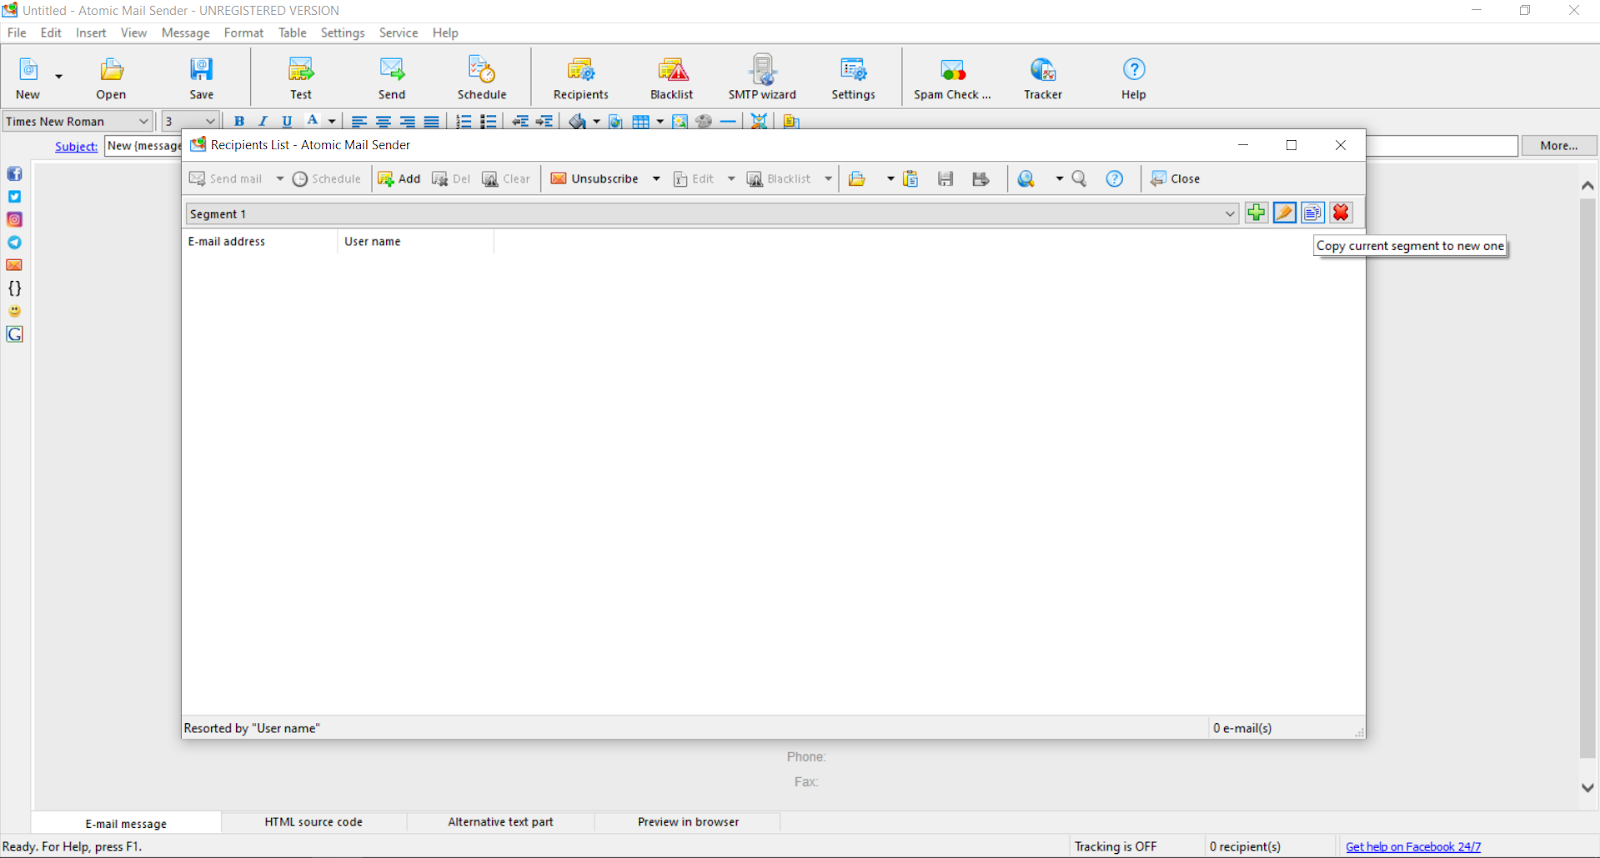Click the More... button
The height and width of the screenshot is (858, 1600).
coord(1559,146)
